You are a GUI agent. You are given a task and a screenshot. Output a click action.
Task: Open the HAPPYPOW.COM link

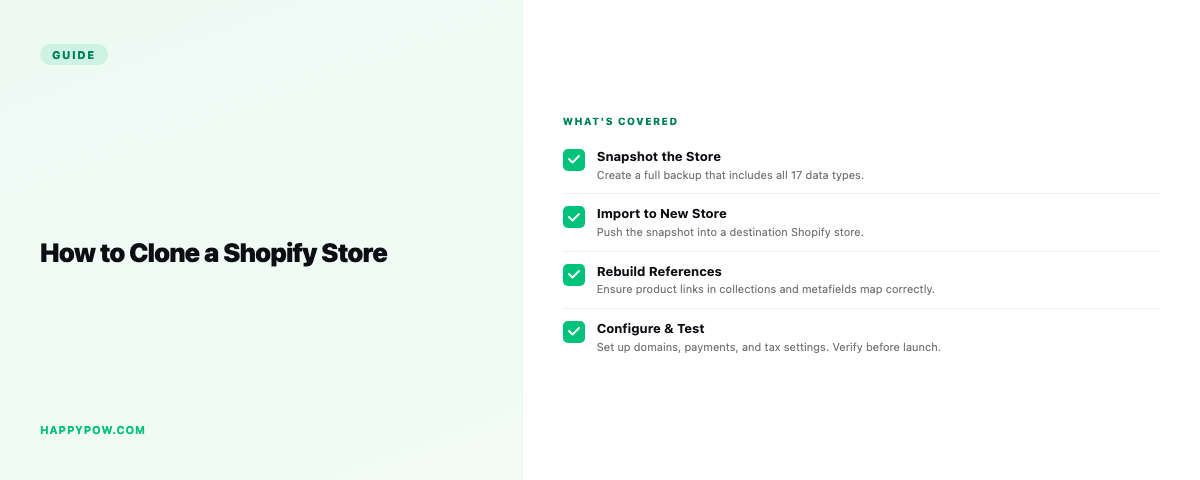[93, 430]
